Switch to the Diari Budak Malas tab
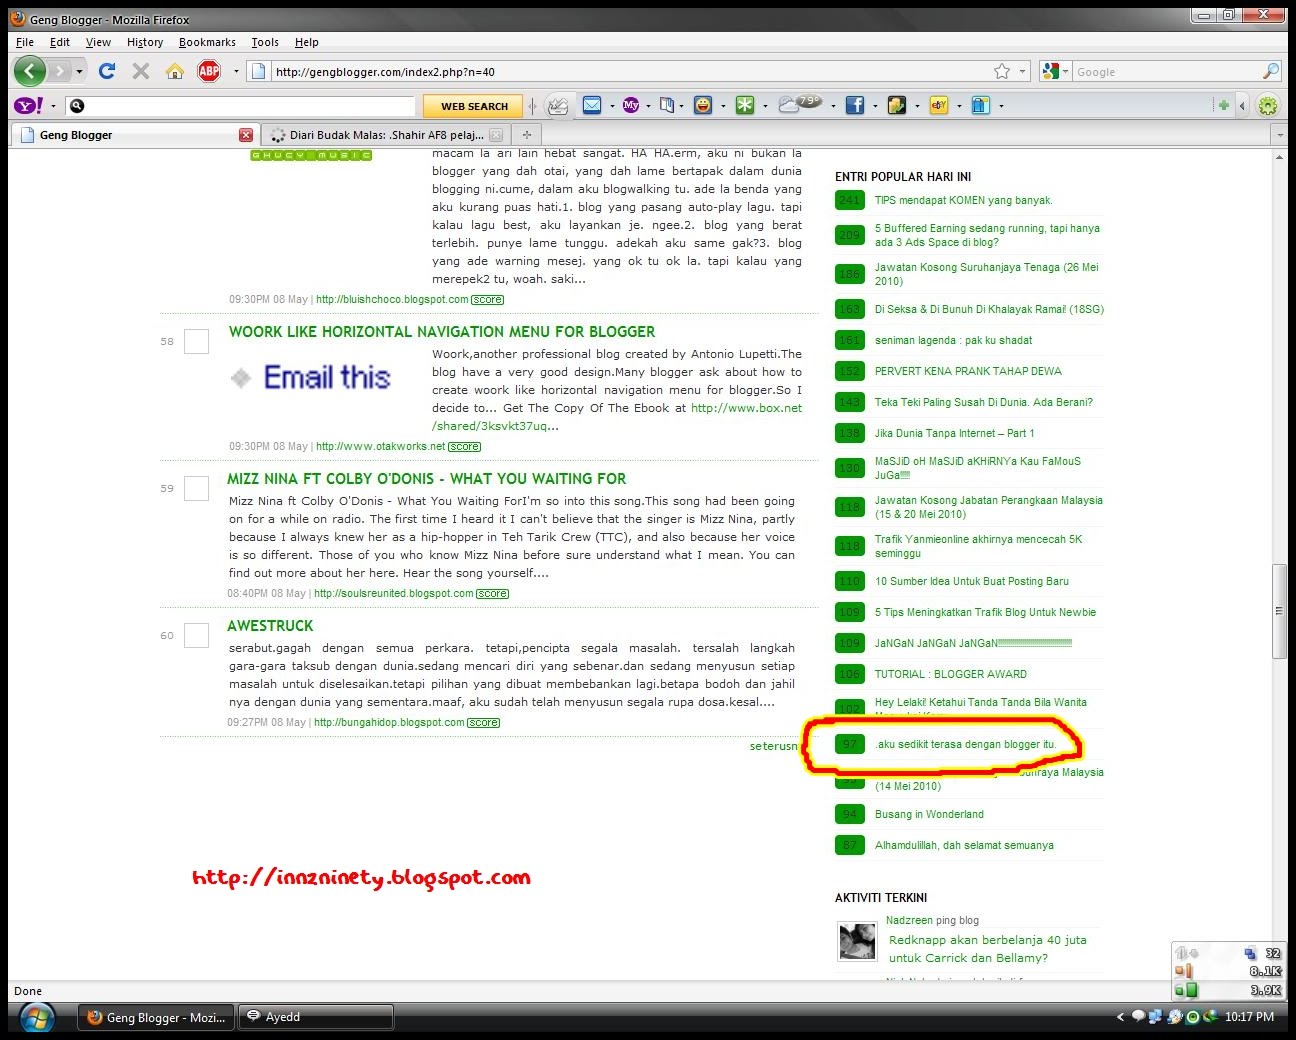 coord(385,135)
